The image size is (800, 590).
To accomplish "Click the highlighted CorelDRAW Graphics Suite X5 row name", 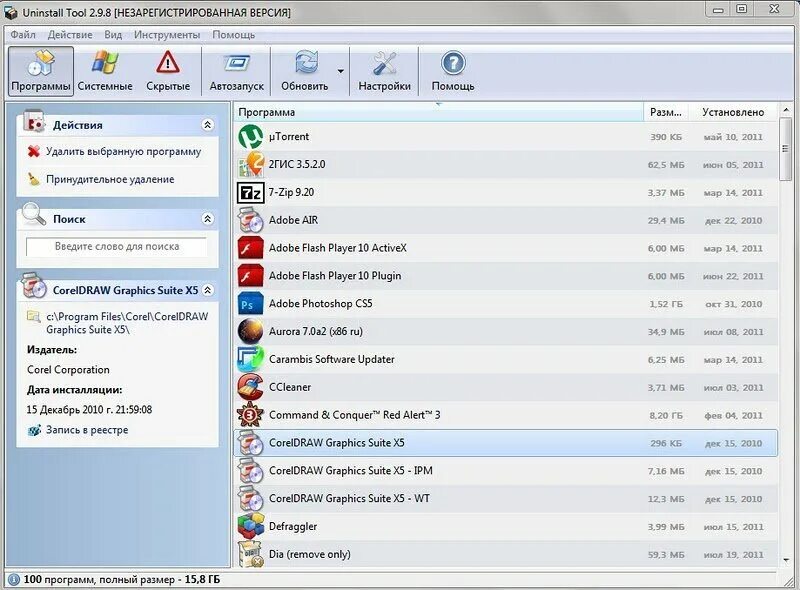I will pos(337,443).
